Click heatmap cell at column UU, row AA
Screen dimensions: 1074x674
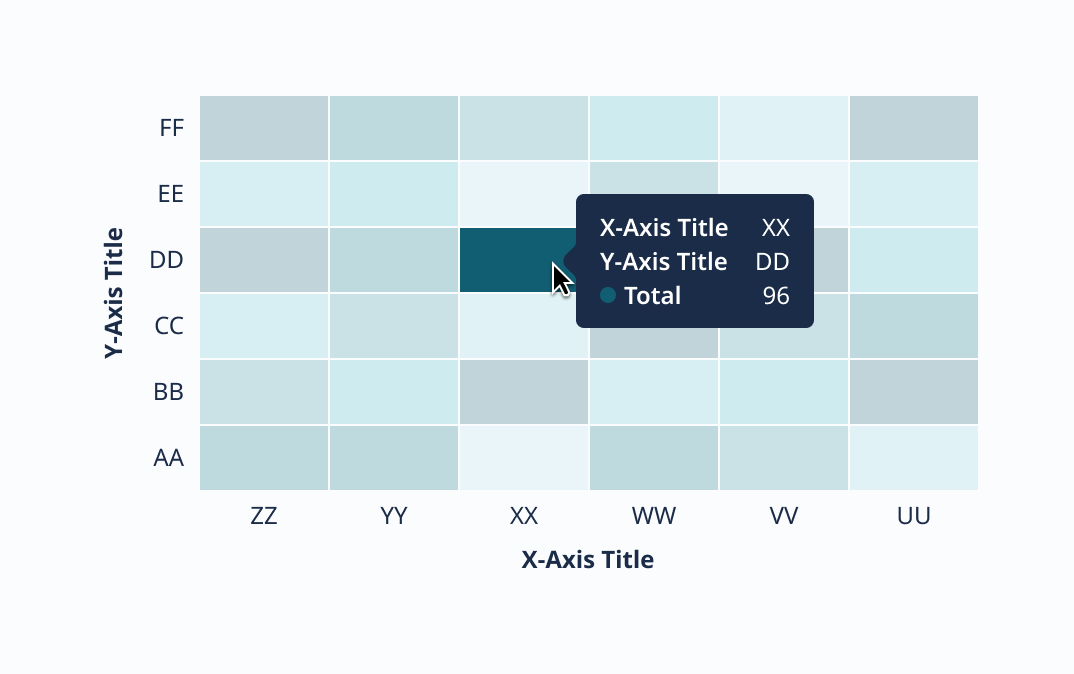(913, 458)
